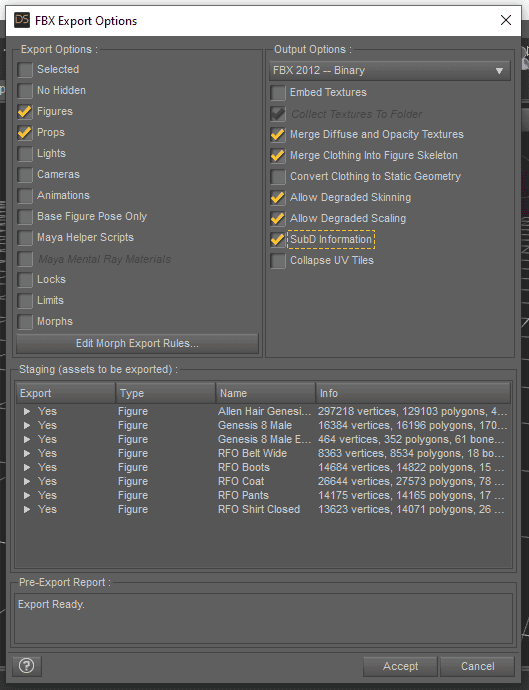Screen dimensions: 529x690
Task: Click the Accept button
Action: [400, 666]
